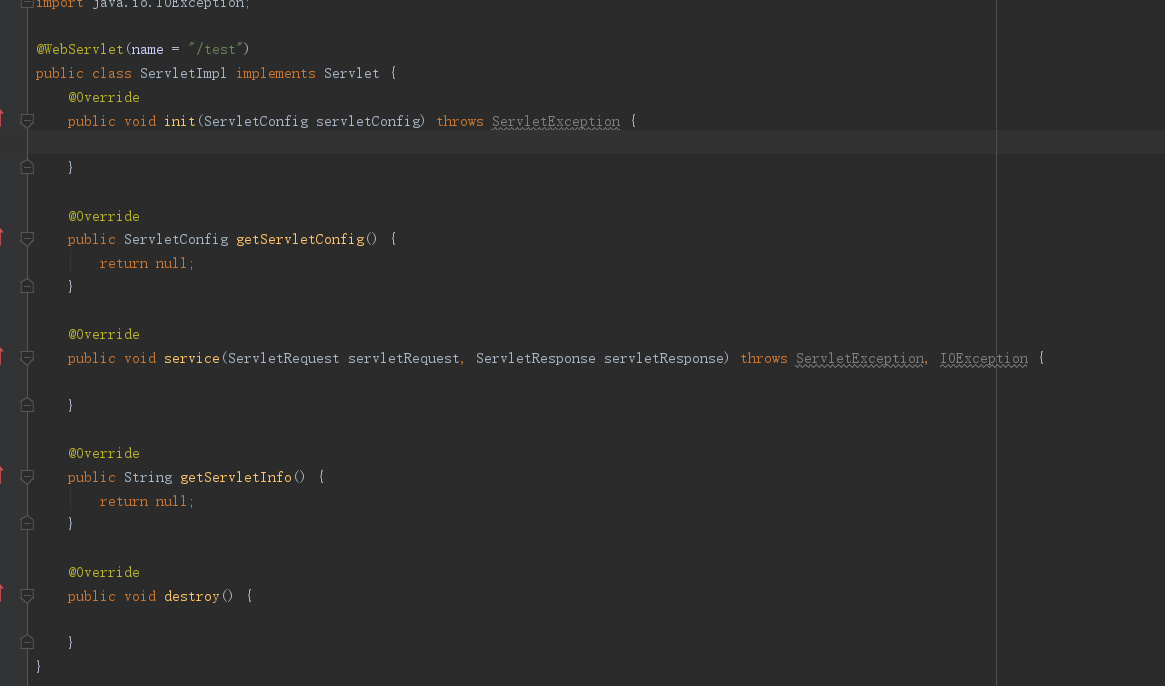Click return null inside getServletInfo
Viewport: 1165px width, 686px height.
[x=147, y=500]
